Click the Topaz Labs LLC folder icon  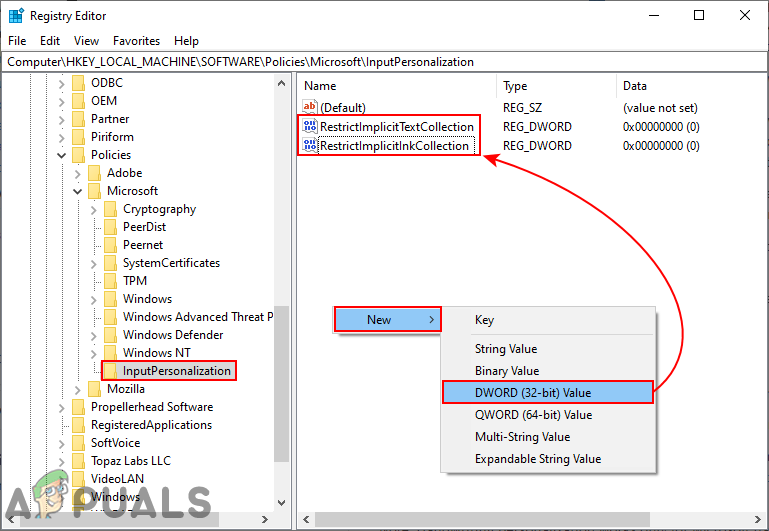[x=78, y=461]
